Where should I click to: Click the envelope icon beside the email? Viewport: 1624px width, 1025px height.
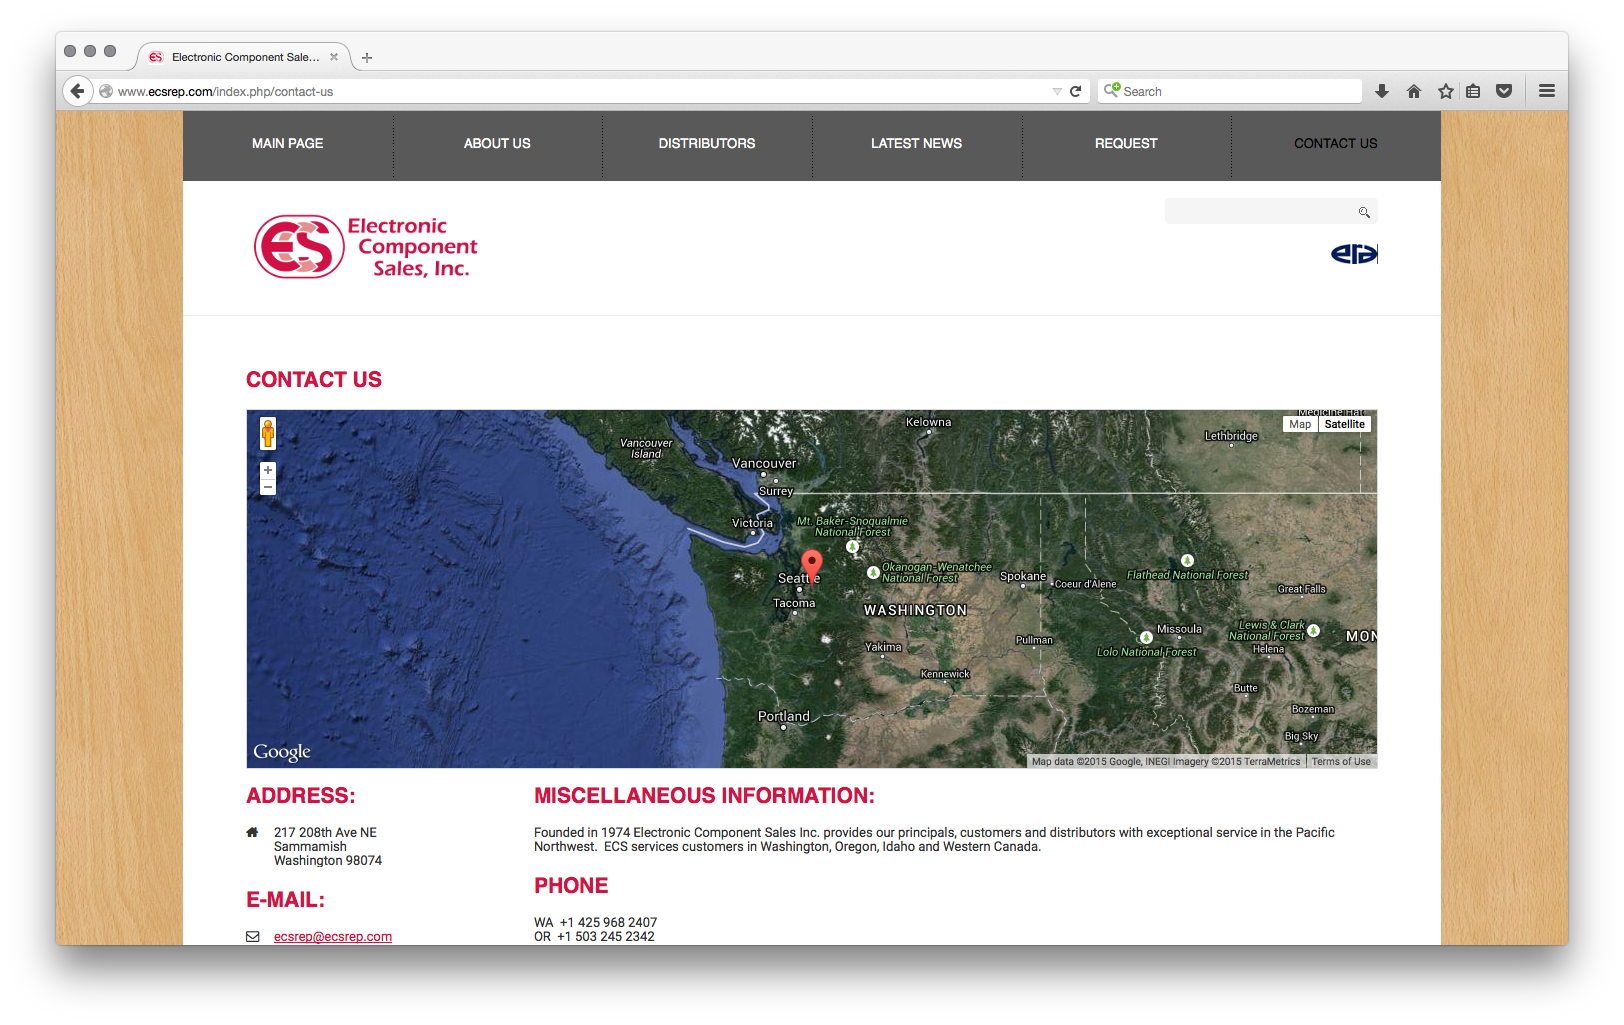(253, 937)
